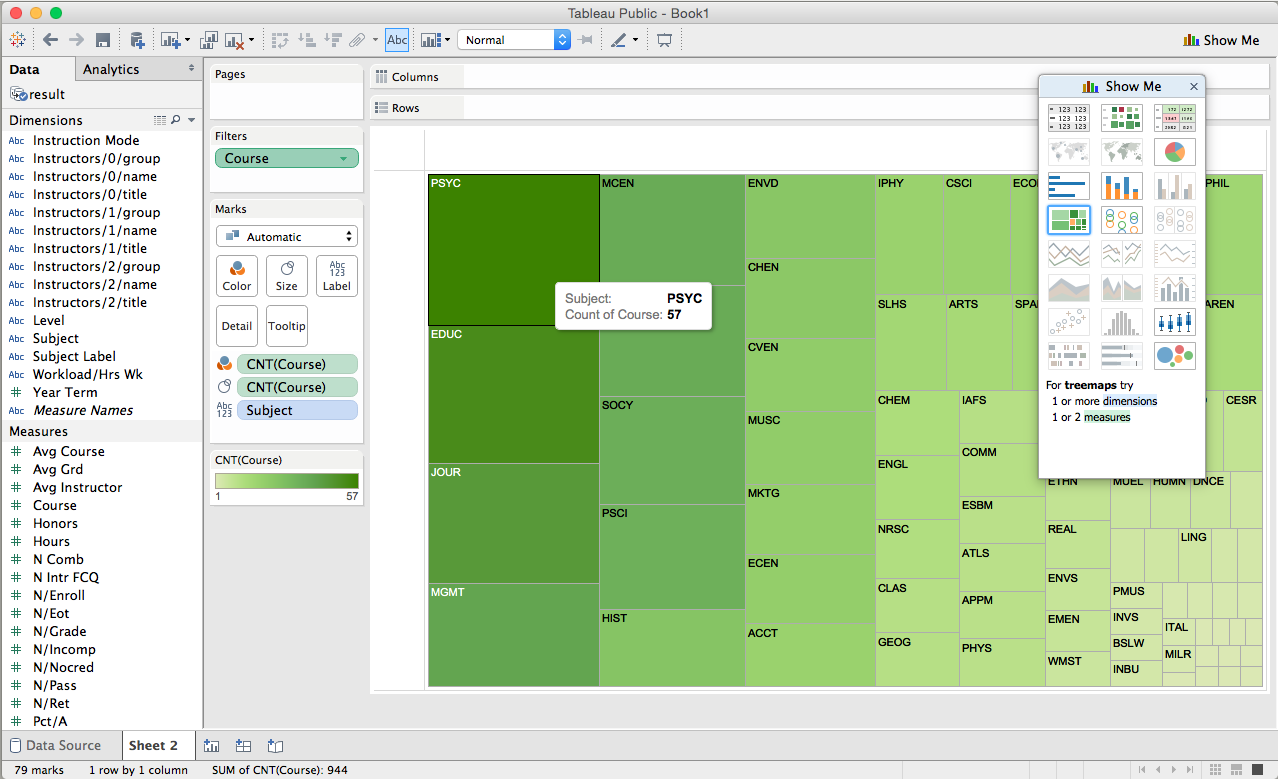Viewport: 1278px width, 779px height.
Task: Open the Automatic mark type dropdown
Action: (x=287, y=237)
